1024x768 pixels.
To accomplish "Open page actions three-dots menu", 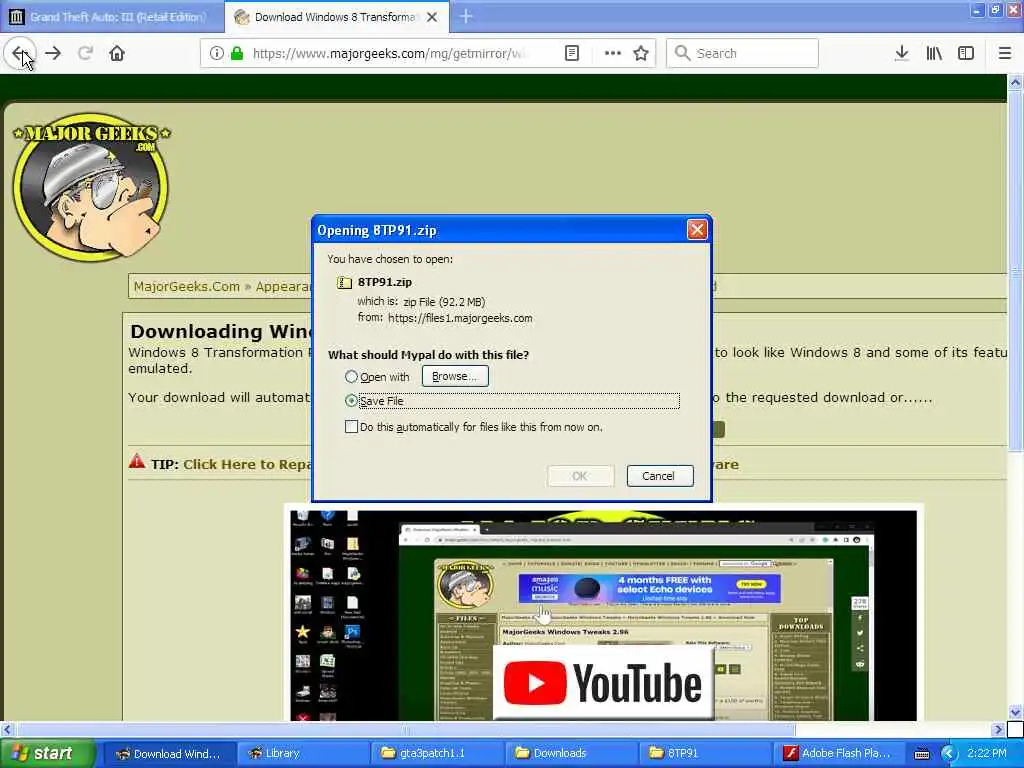I will [613, 54].
